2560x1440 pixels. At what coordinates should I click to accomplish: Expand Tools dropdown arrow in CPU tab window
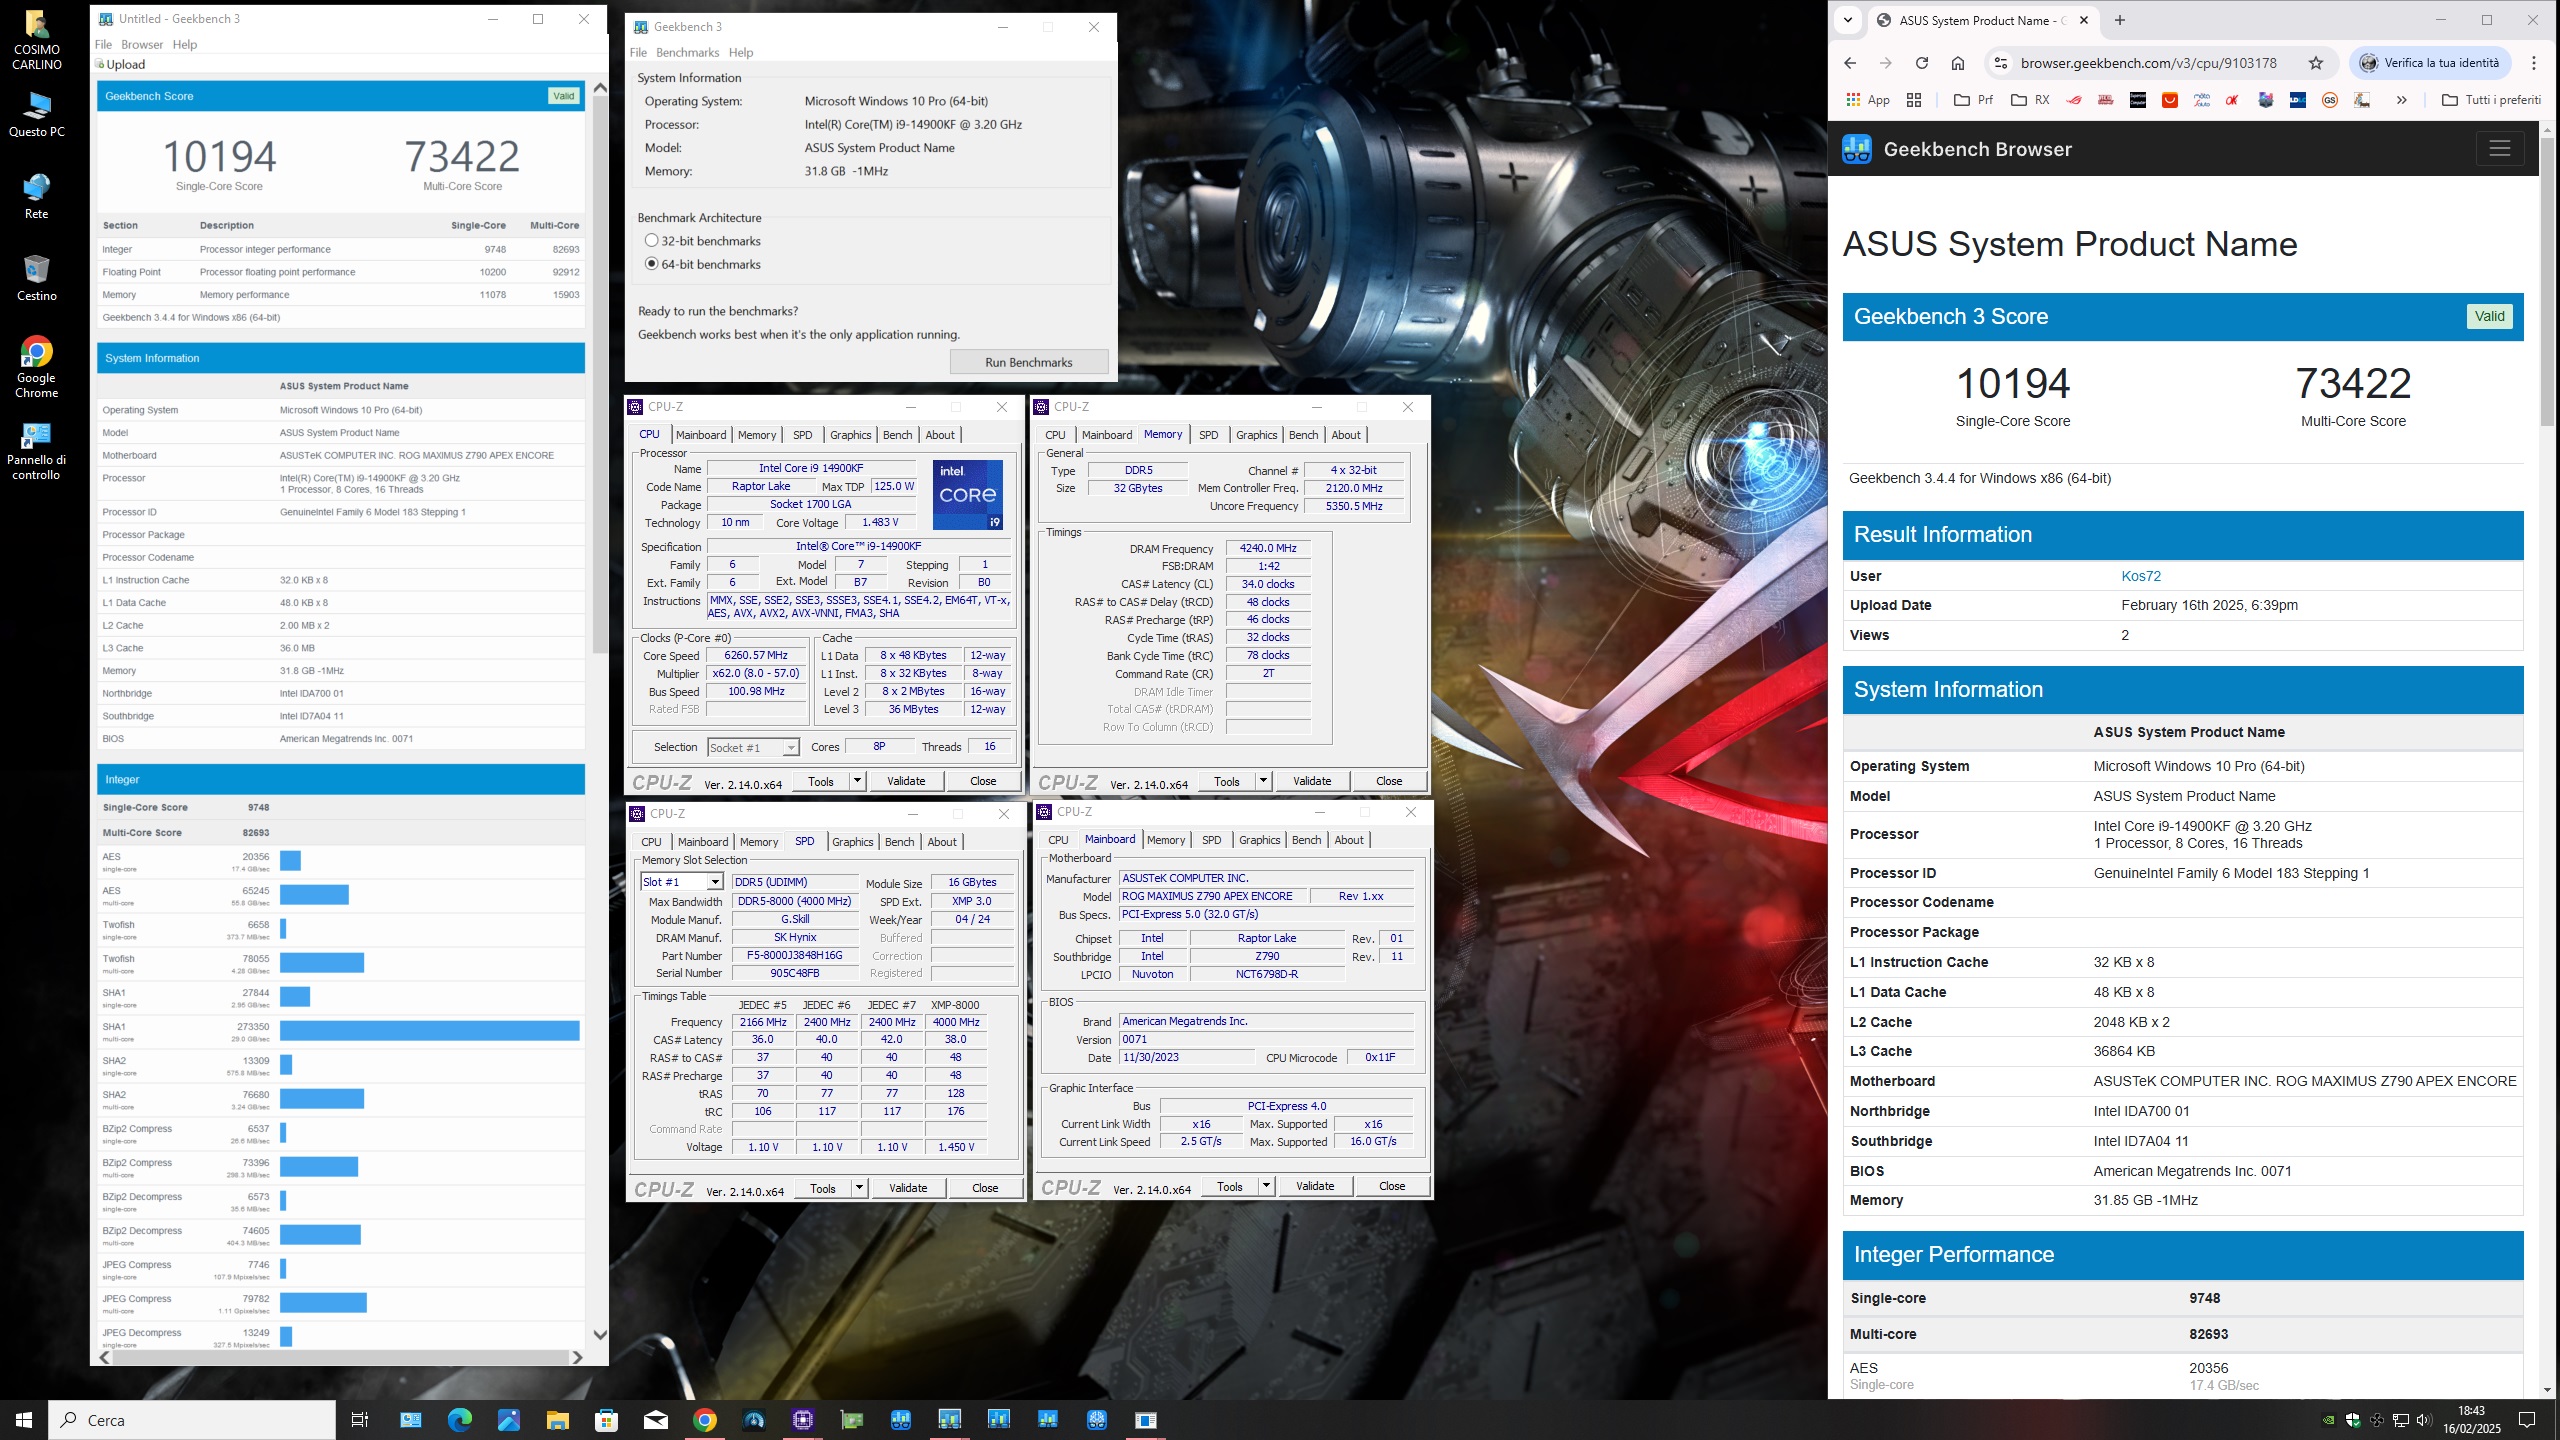click(x=857, y=781)
